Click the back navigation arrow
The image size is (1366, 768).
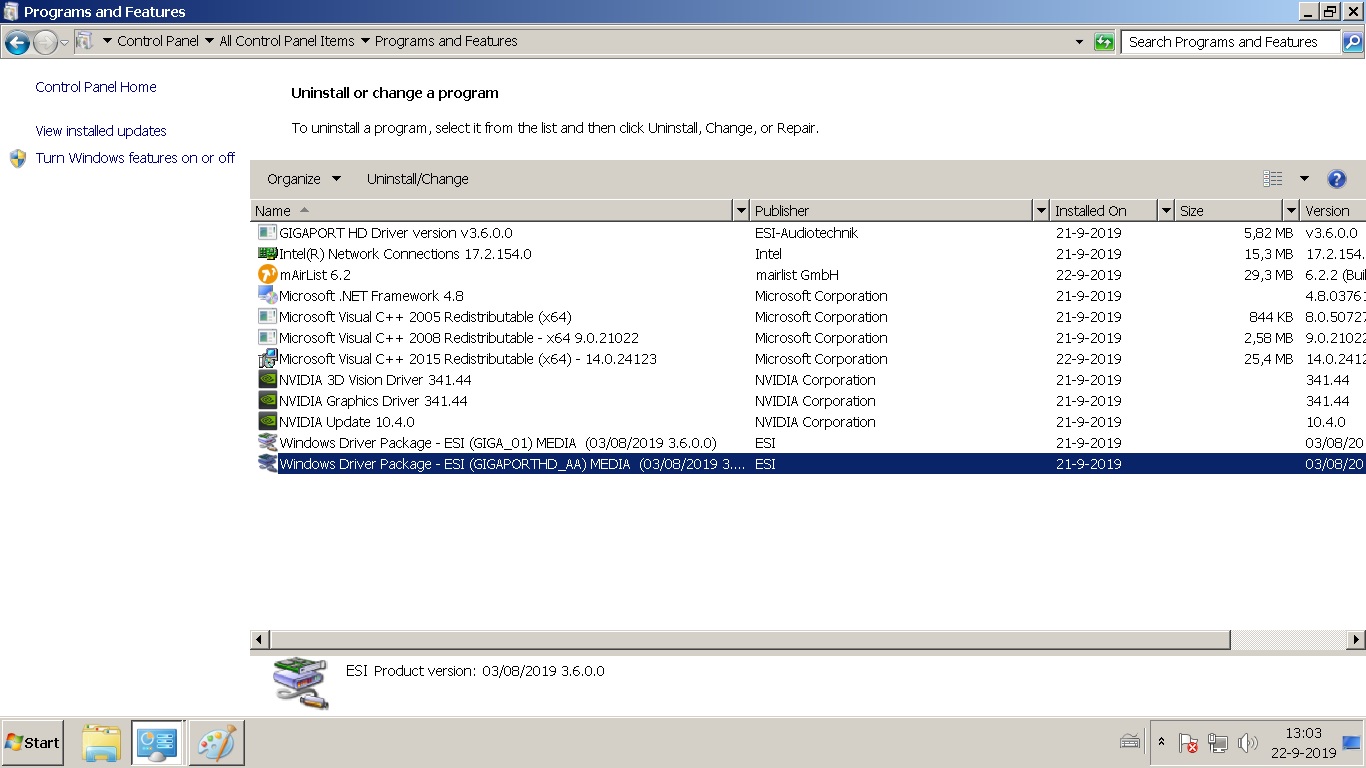17,42
